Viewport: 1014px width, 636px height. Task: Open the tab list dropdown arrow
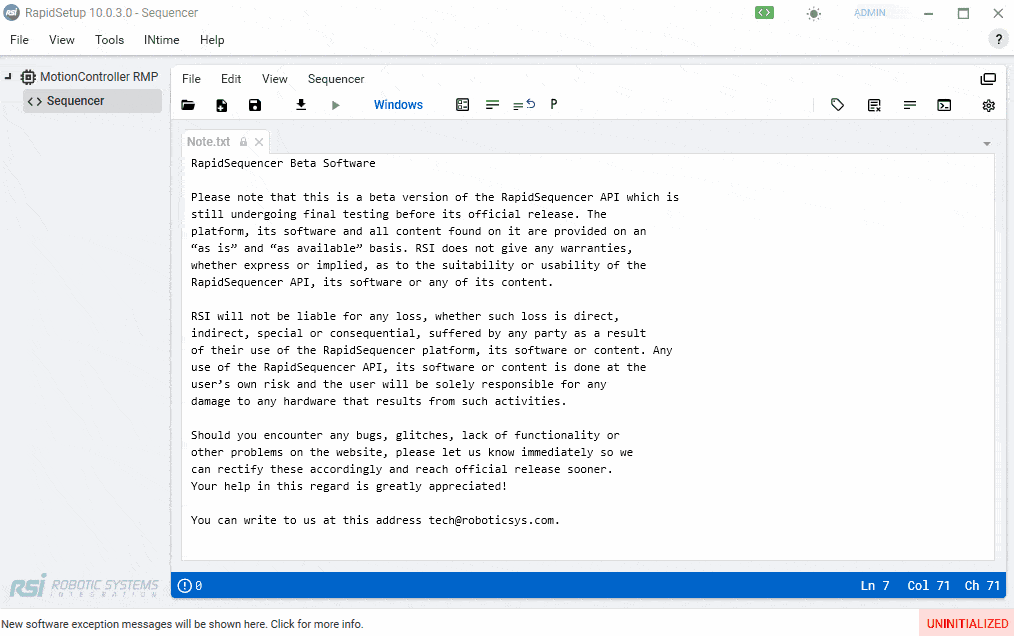point(987,144)
